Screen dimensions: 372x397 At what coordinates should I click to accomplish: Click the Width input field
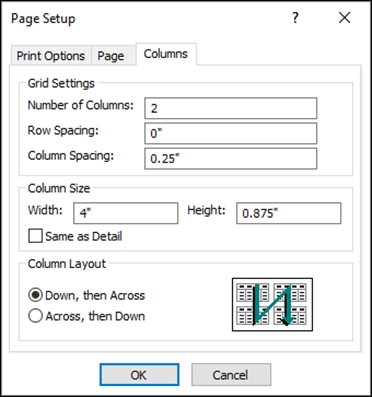pos(126,213)
